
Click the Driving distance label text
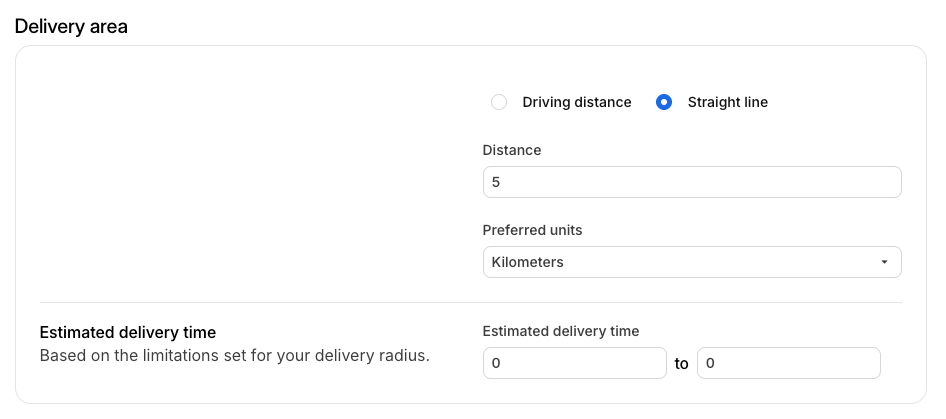577,102
